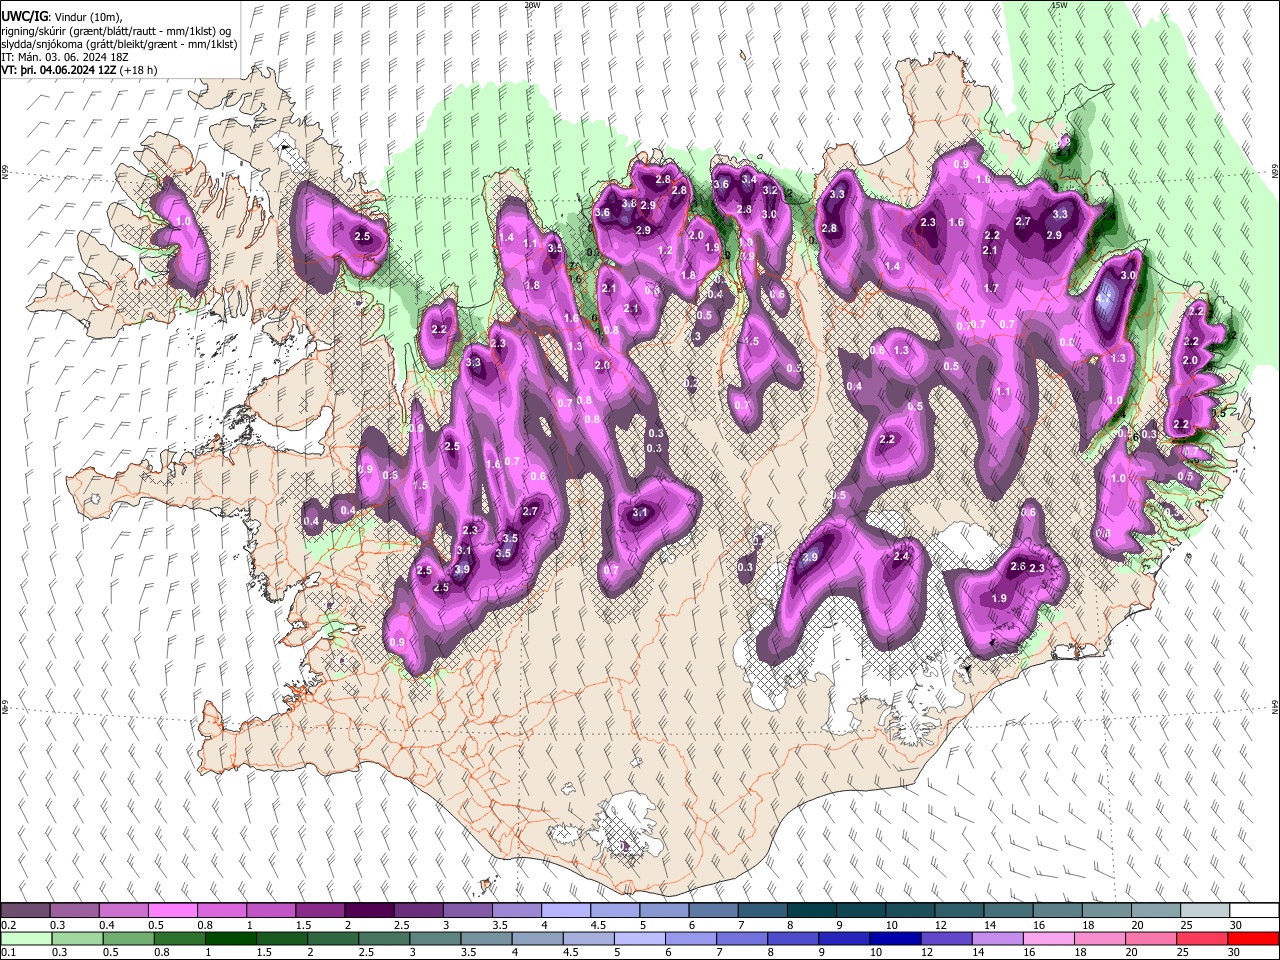Pick the navy blue 10 rain legend swatch

[894, 938]
